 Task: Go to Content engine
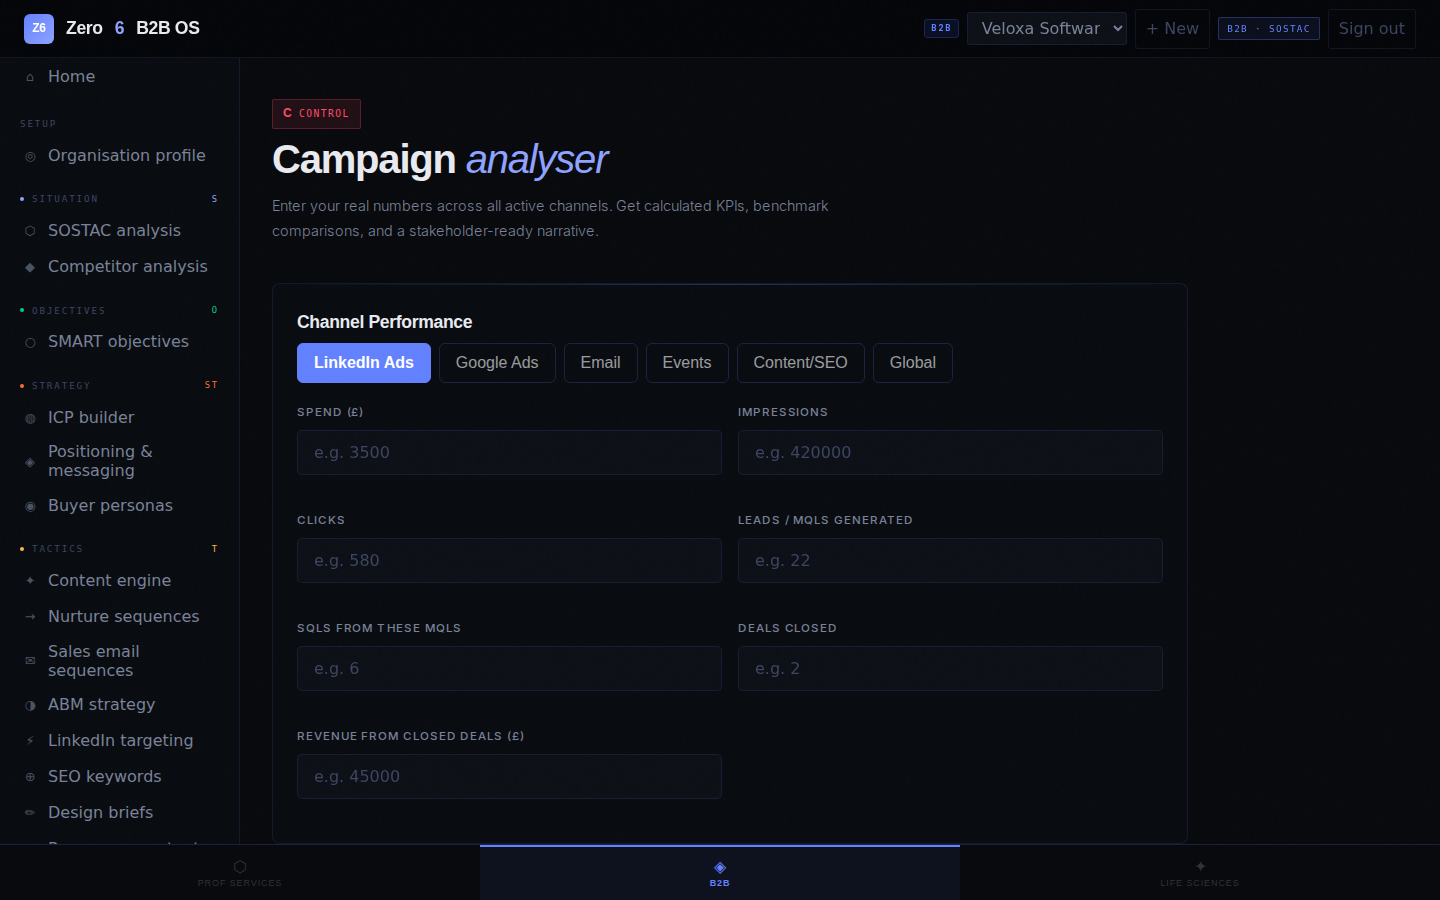(120, 581)
